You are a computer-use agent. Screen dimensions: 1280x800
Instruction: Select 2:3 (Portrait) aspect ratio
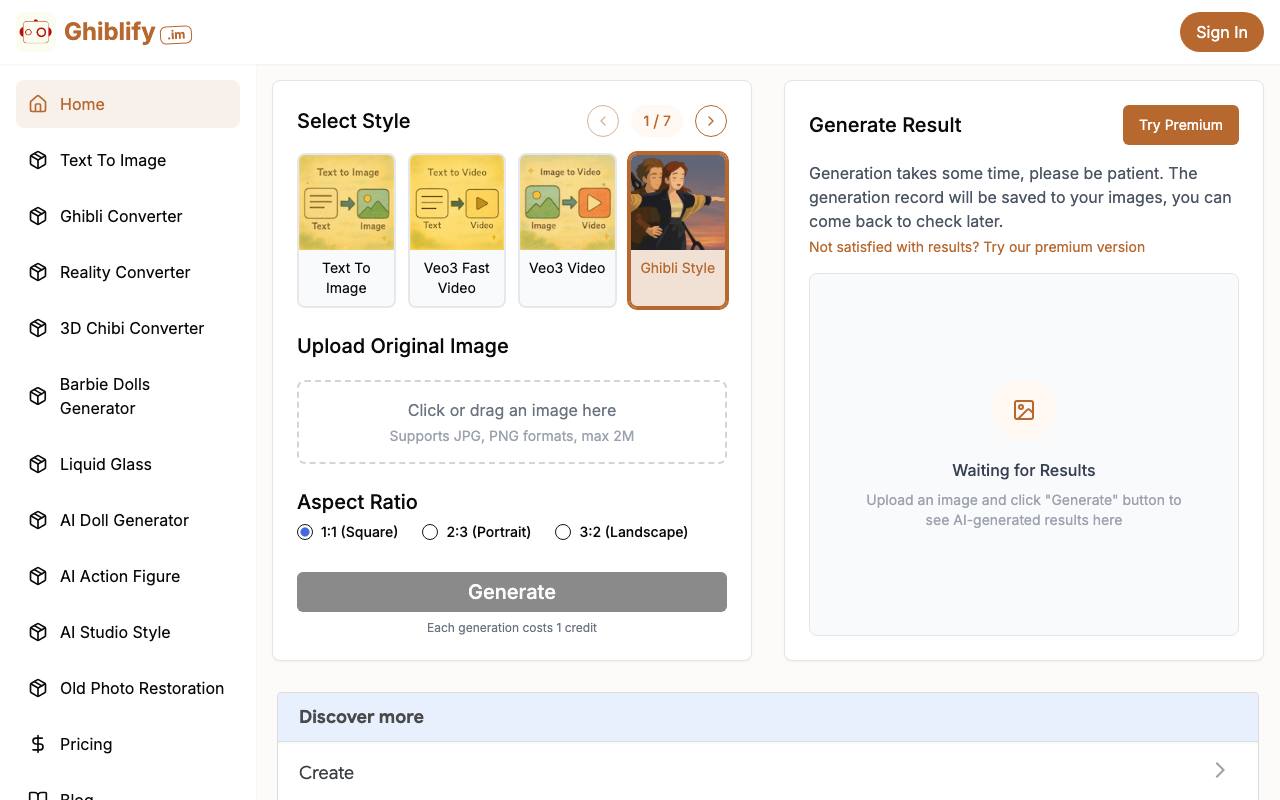click(x=430, y=532)
